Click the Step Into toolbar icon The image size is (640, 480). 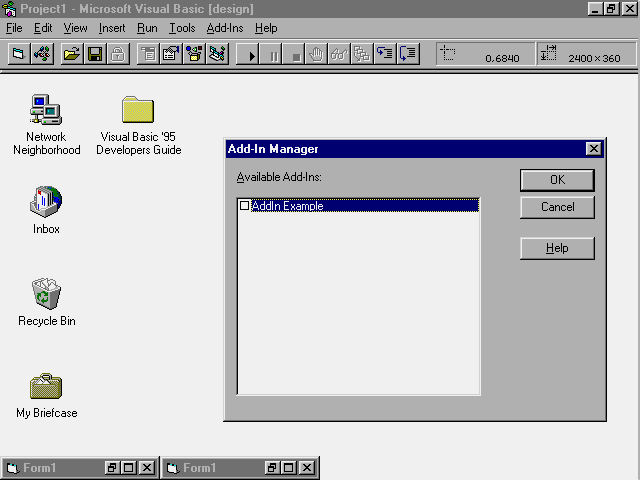point(386,53)
